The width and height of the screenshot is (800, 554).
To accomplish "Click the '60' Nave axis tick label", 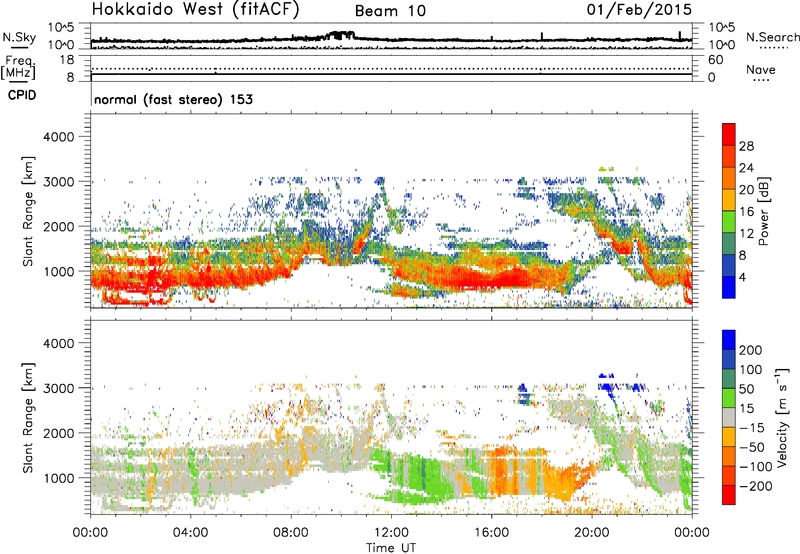I will tap(715, 60).
